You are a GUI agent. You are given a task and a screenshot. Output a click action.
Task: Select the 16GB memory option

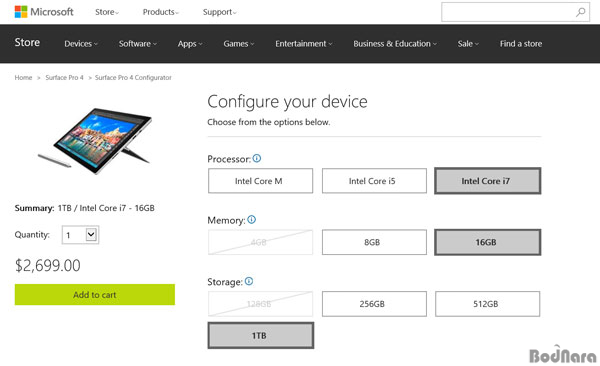[x=488, y=242]
